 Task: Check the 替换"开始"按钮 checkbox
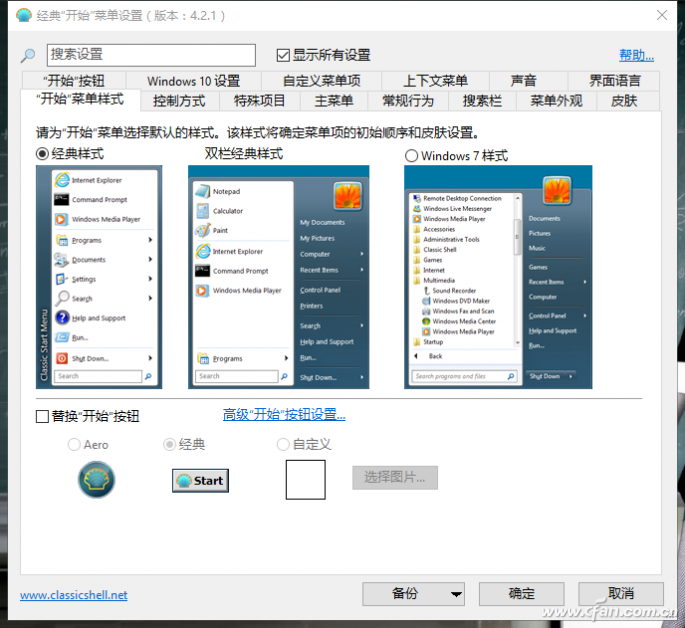pyautogui.click(x=42, y=416)
